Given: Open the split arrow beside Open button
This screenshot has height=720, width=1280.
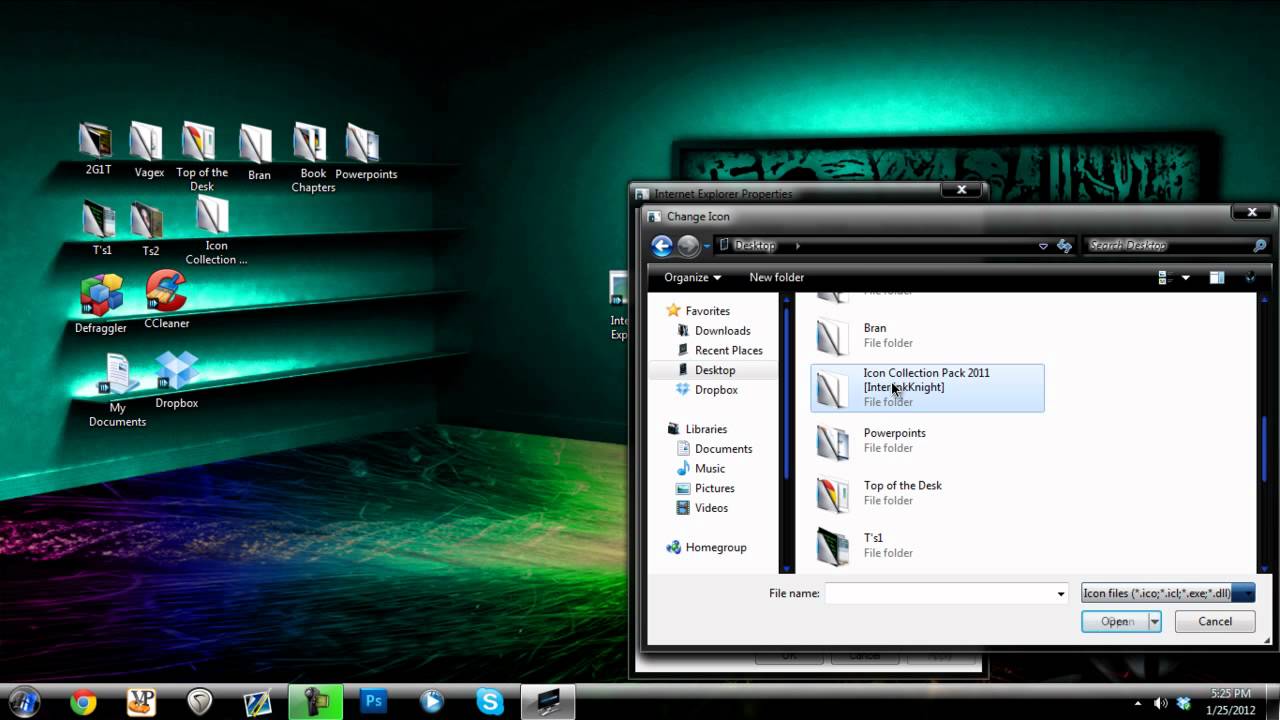Looking at the screenshot, I should click(1155, 621).
